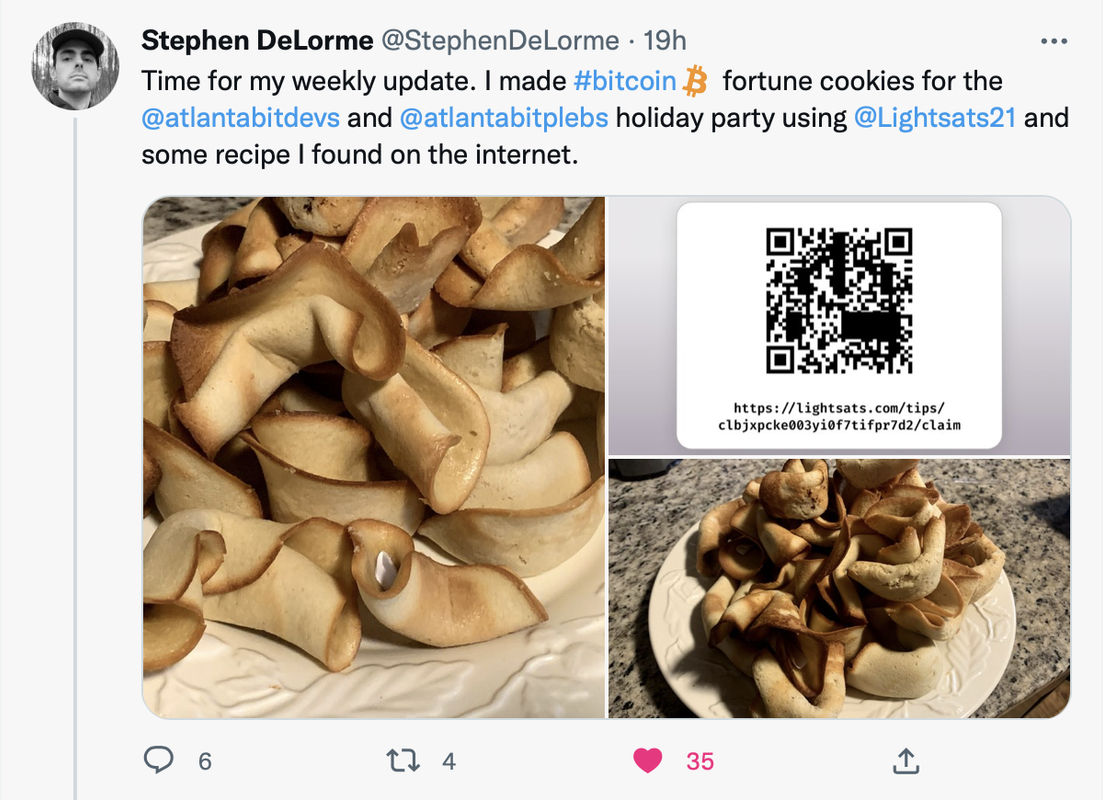1103x800 pixels.
Task: Unlike the tweet via the heart icon
Action: point(648,761)
